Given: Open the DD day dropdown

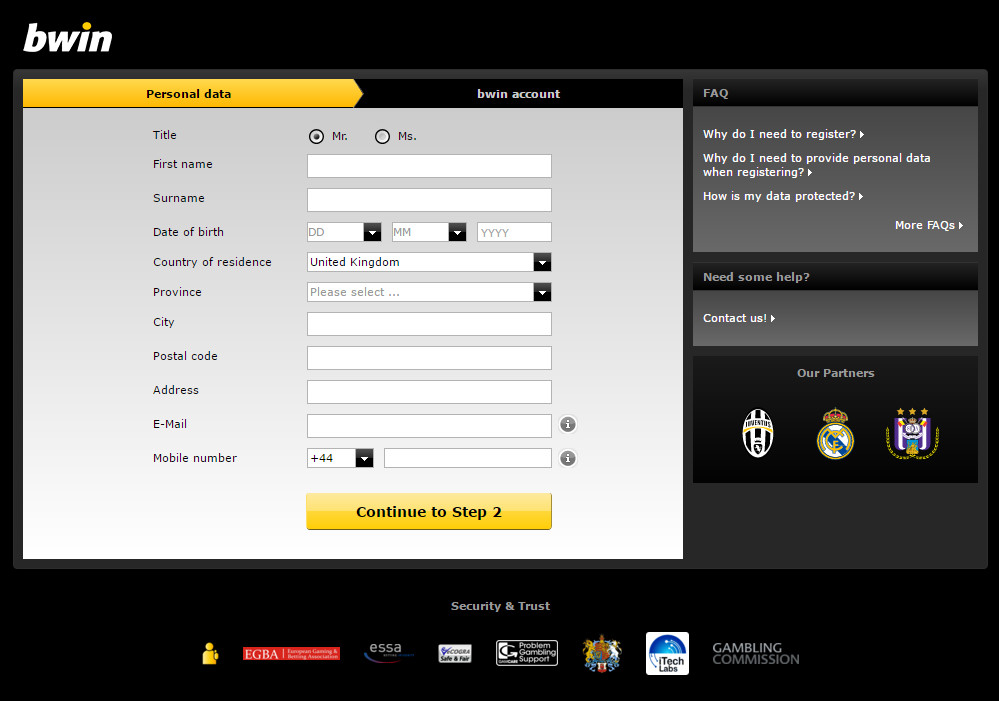Looking at the screenshot, I should (x=344, y=232).
